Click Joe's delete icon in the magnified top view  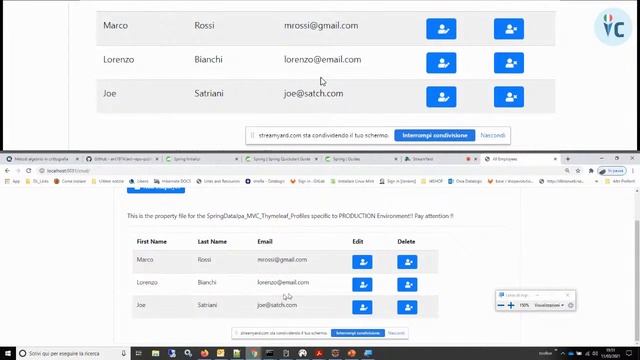(x=509, y=97)
